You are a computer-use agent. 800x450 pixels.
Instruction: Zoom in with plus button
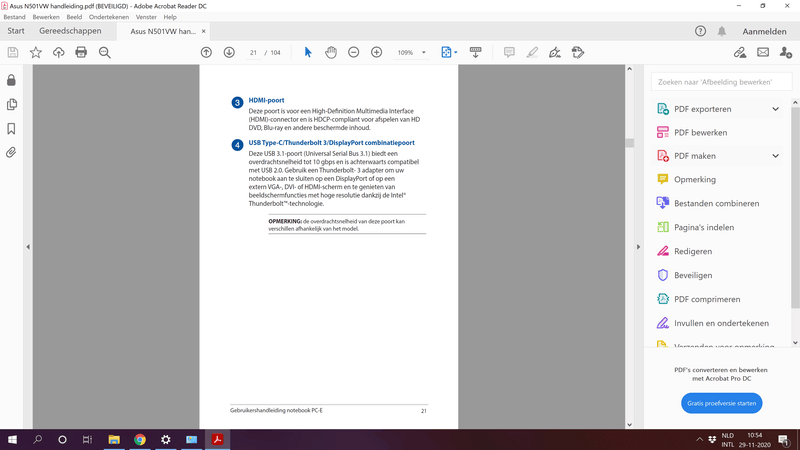[377, 53]
